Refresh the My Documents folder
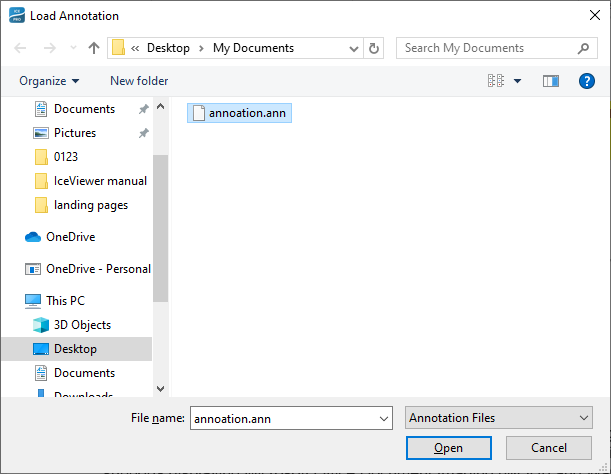Screen dimensions: 611x474 [374, 48]
